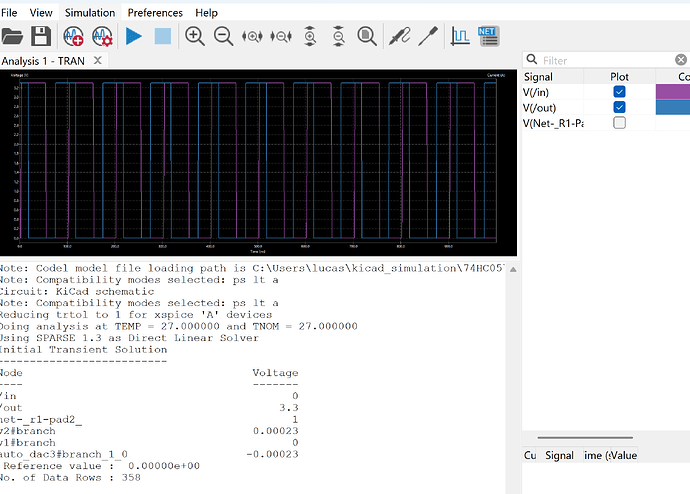Viewport: 690px width, 494px height.
Task: Uncheck the plot checkbox for V(/out)
Action: (x=619, y=107)
